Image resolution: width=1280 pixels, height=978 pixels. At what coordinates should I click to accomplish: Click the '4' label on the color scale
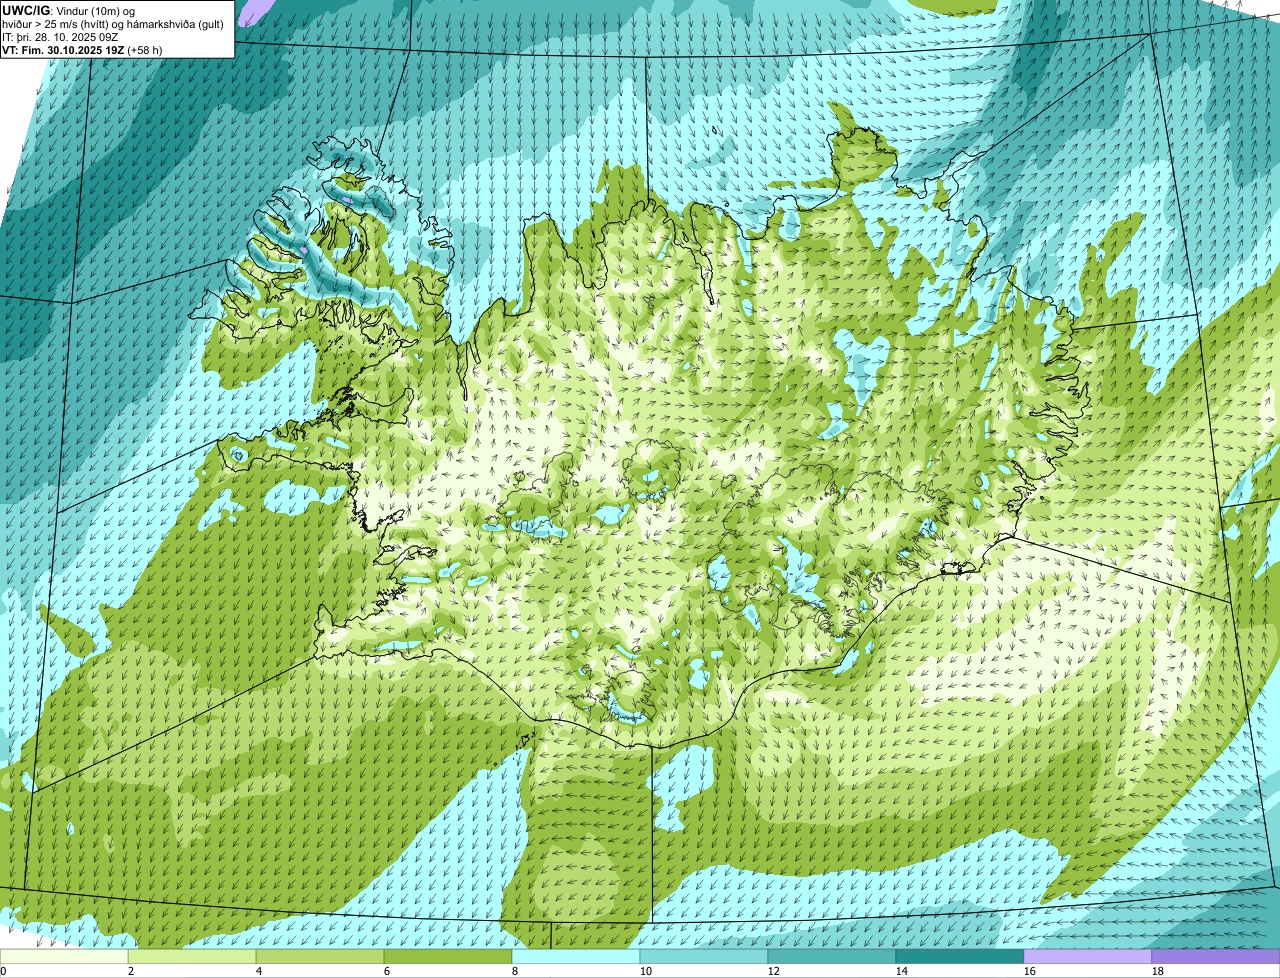(259, 971)
